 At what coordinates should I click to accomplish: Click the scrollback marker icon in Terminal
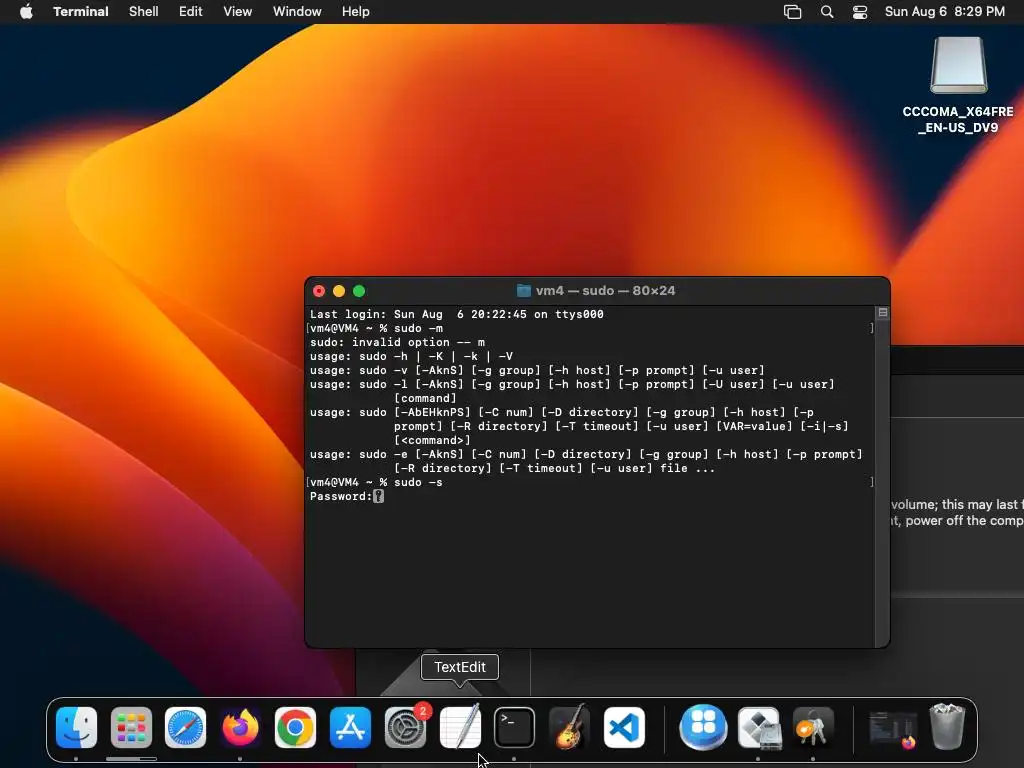pos(882,313)
